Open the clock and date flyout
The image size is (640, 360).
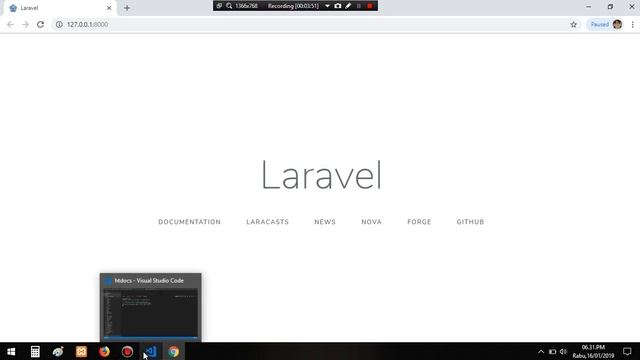[x=593, y=351]
